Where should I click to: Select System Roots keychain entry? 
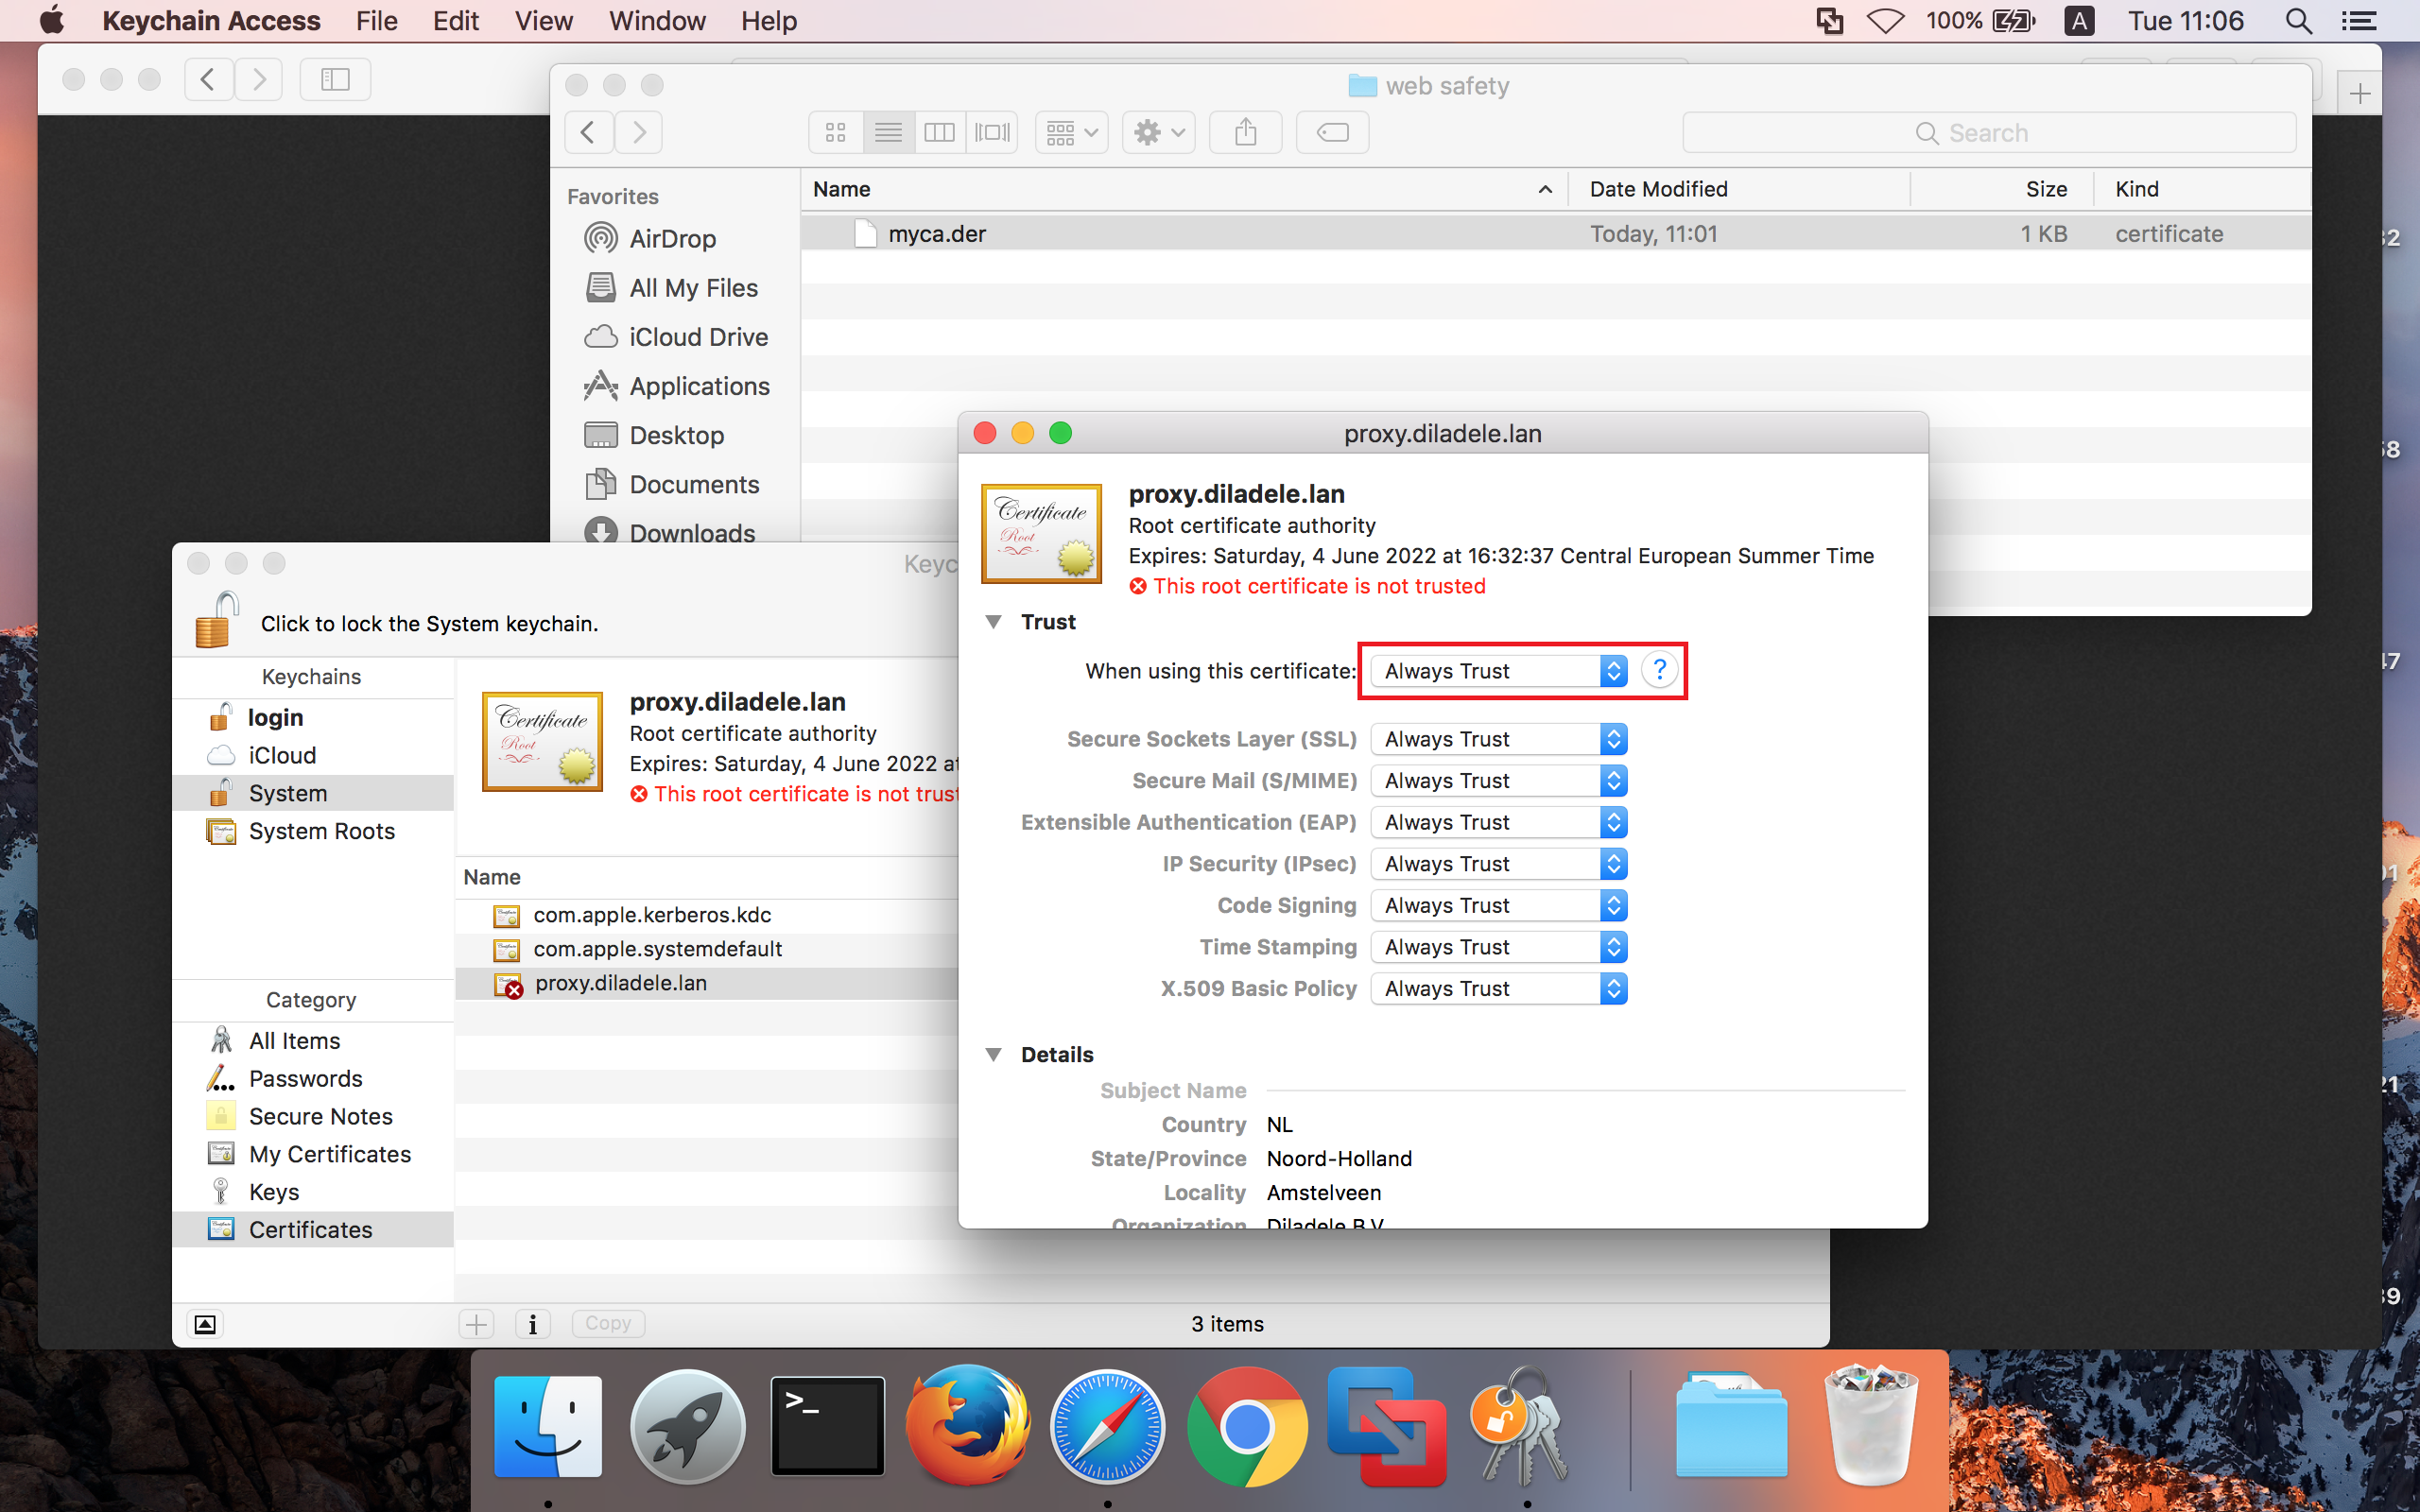point(322,831)
